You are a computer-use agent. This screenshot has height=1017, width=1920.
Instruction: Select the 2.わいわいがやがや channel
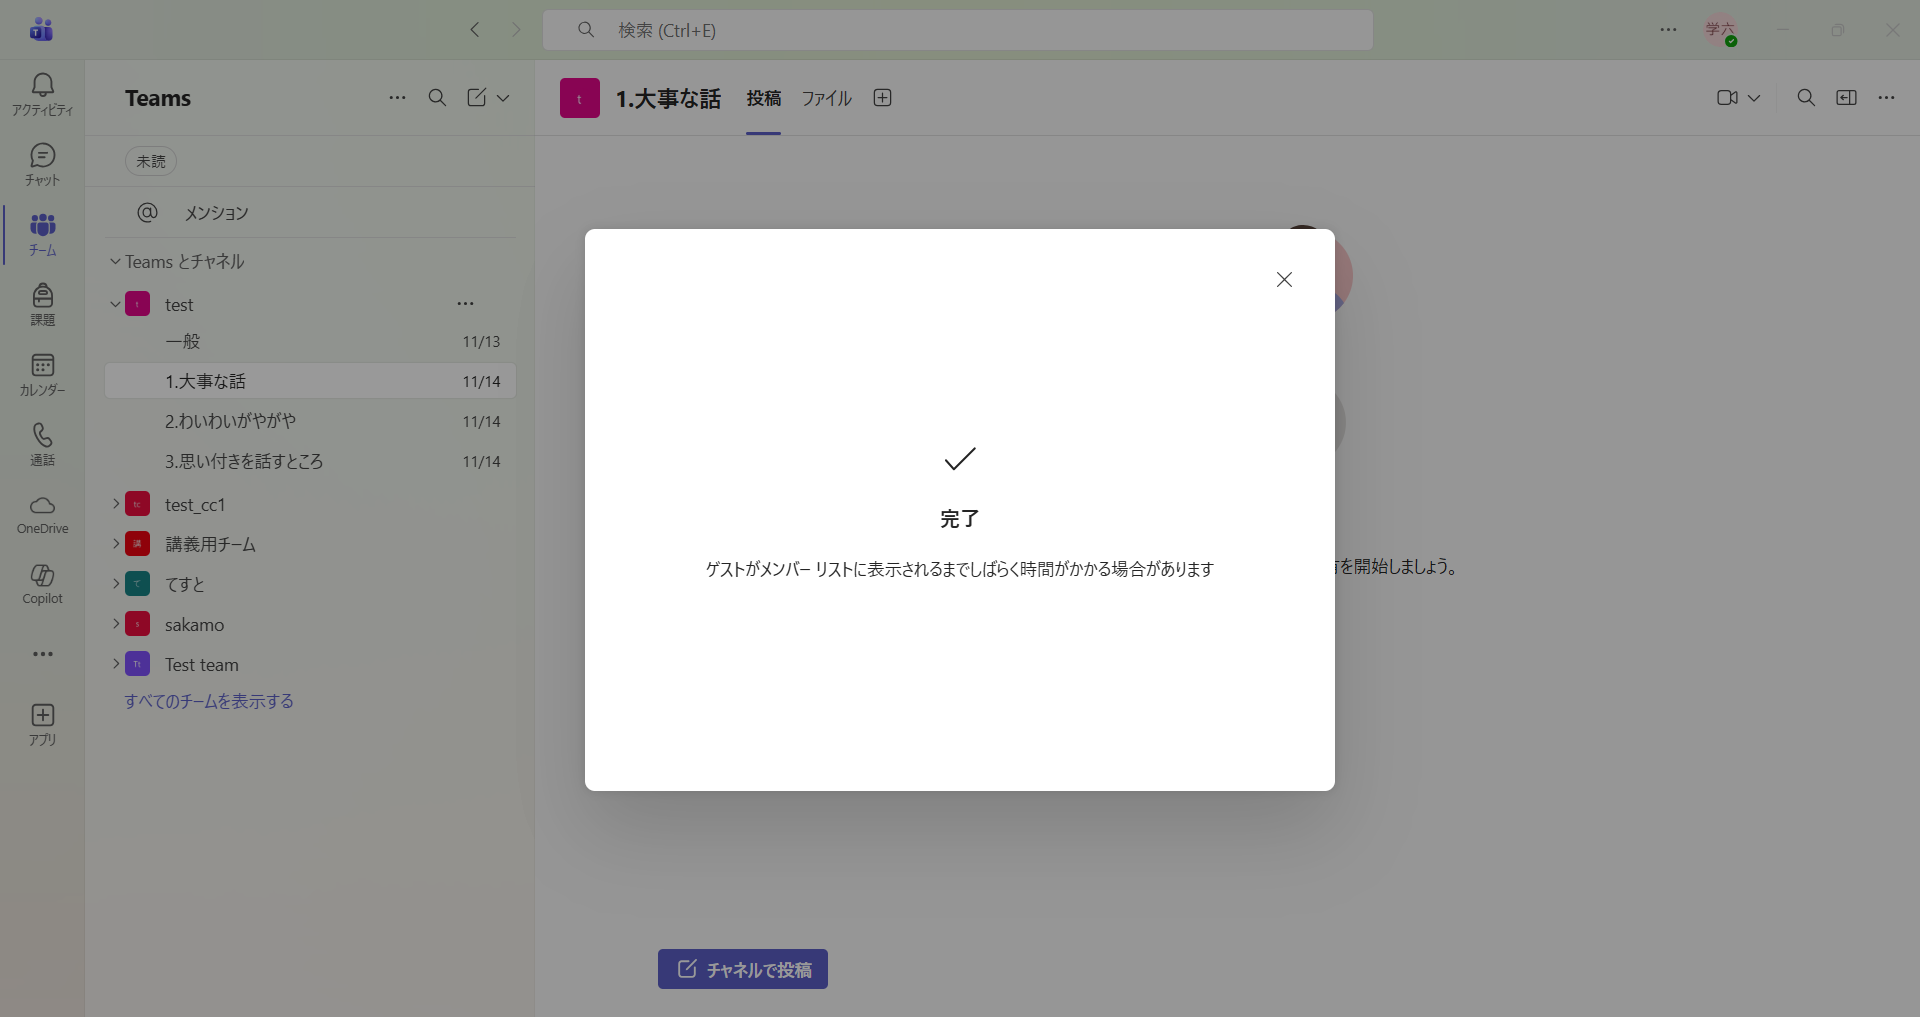231,421
